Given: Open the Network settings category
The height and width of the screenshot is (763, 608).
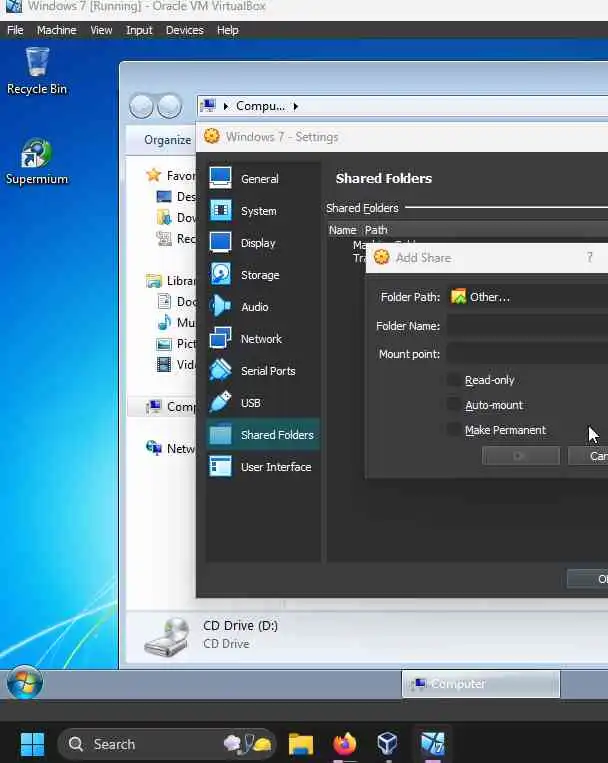Looking at the screenshot, I should (263, 339).
